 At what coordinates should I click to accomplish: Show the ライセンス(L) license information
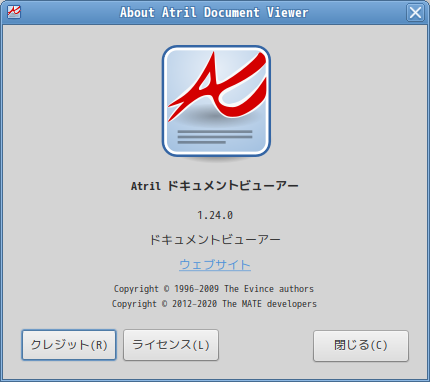click(171, 345)
